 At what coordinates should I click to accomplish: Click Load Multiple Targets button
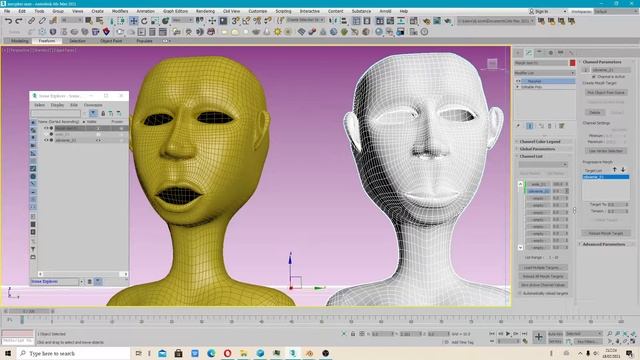[x=543, y=268]
